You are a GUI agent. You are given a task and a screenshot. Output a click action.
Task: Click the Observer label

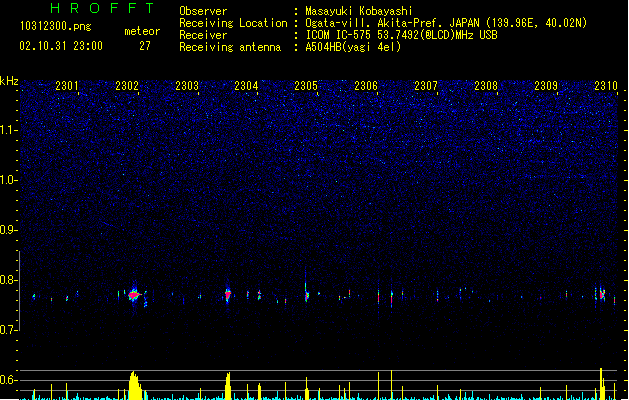(203, 11)
